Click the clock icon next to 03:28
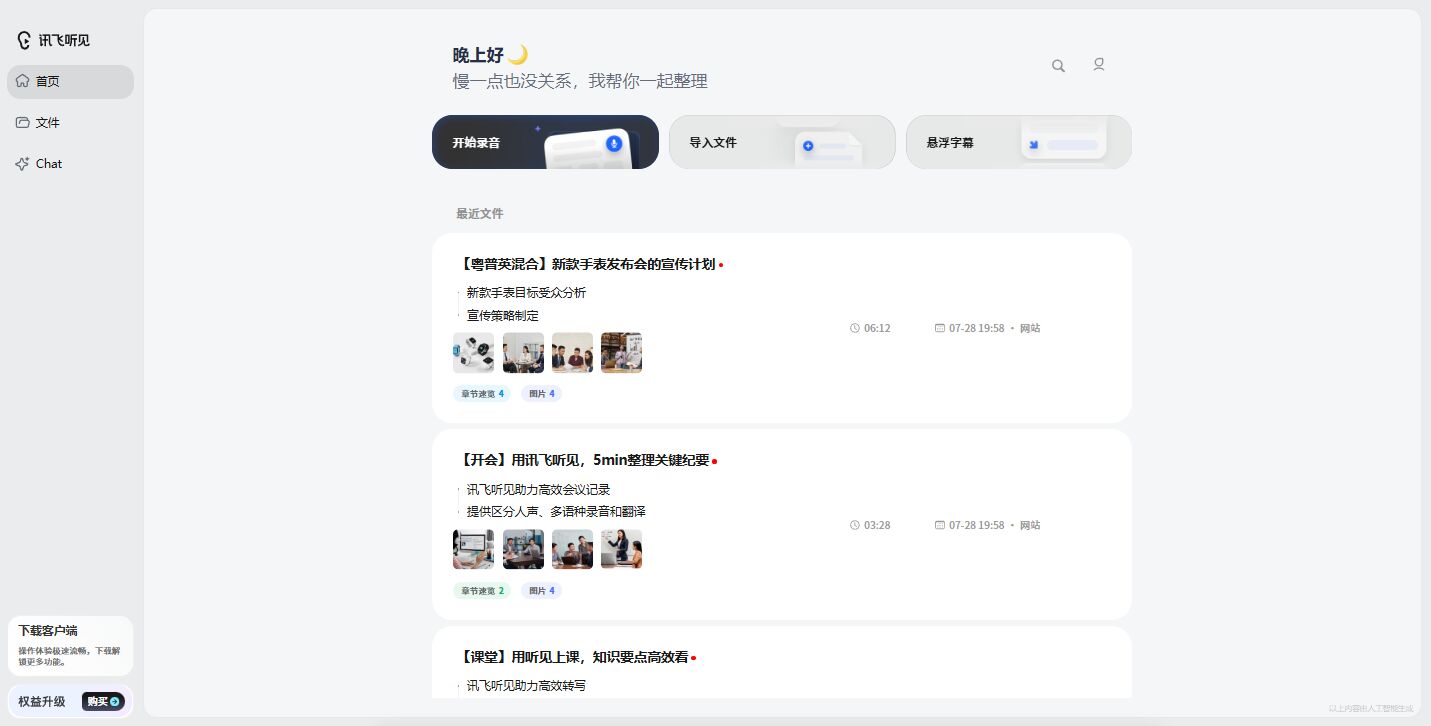The width and height of the screenshot is (1431, 726). click(855, 525)
